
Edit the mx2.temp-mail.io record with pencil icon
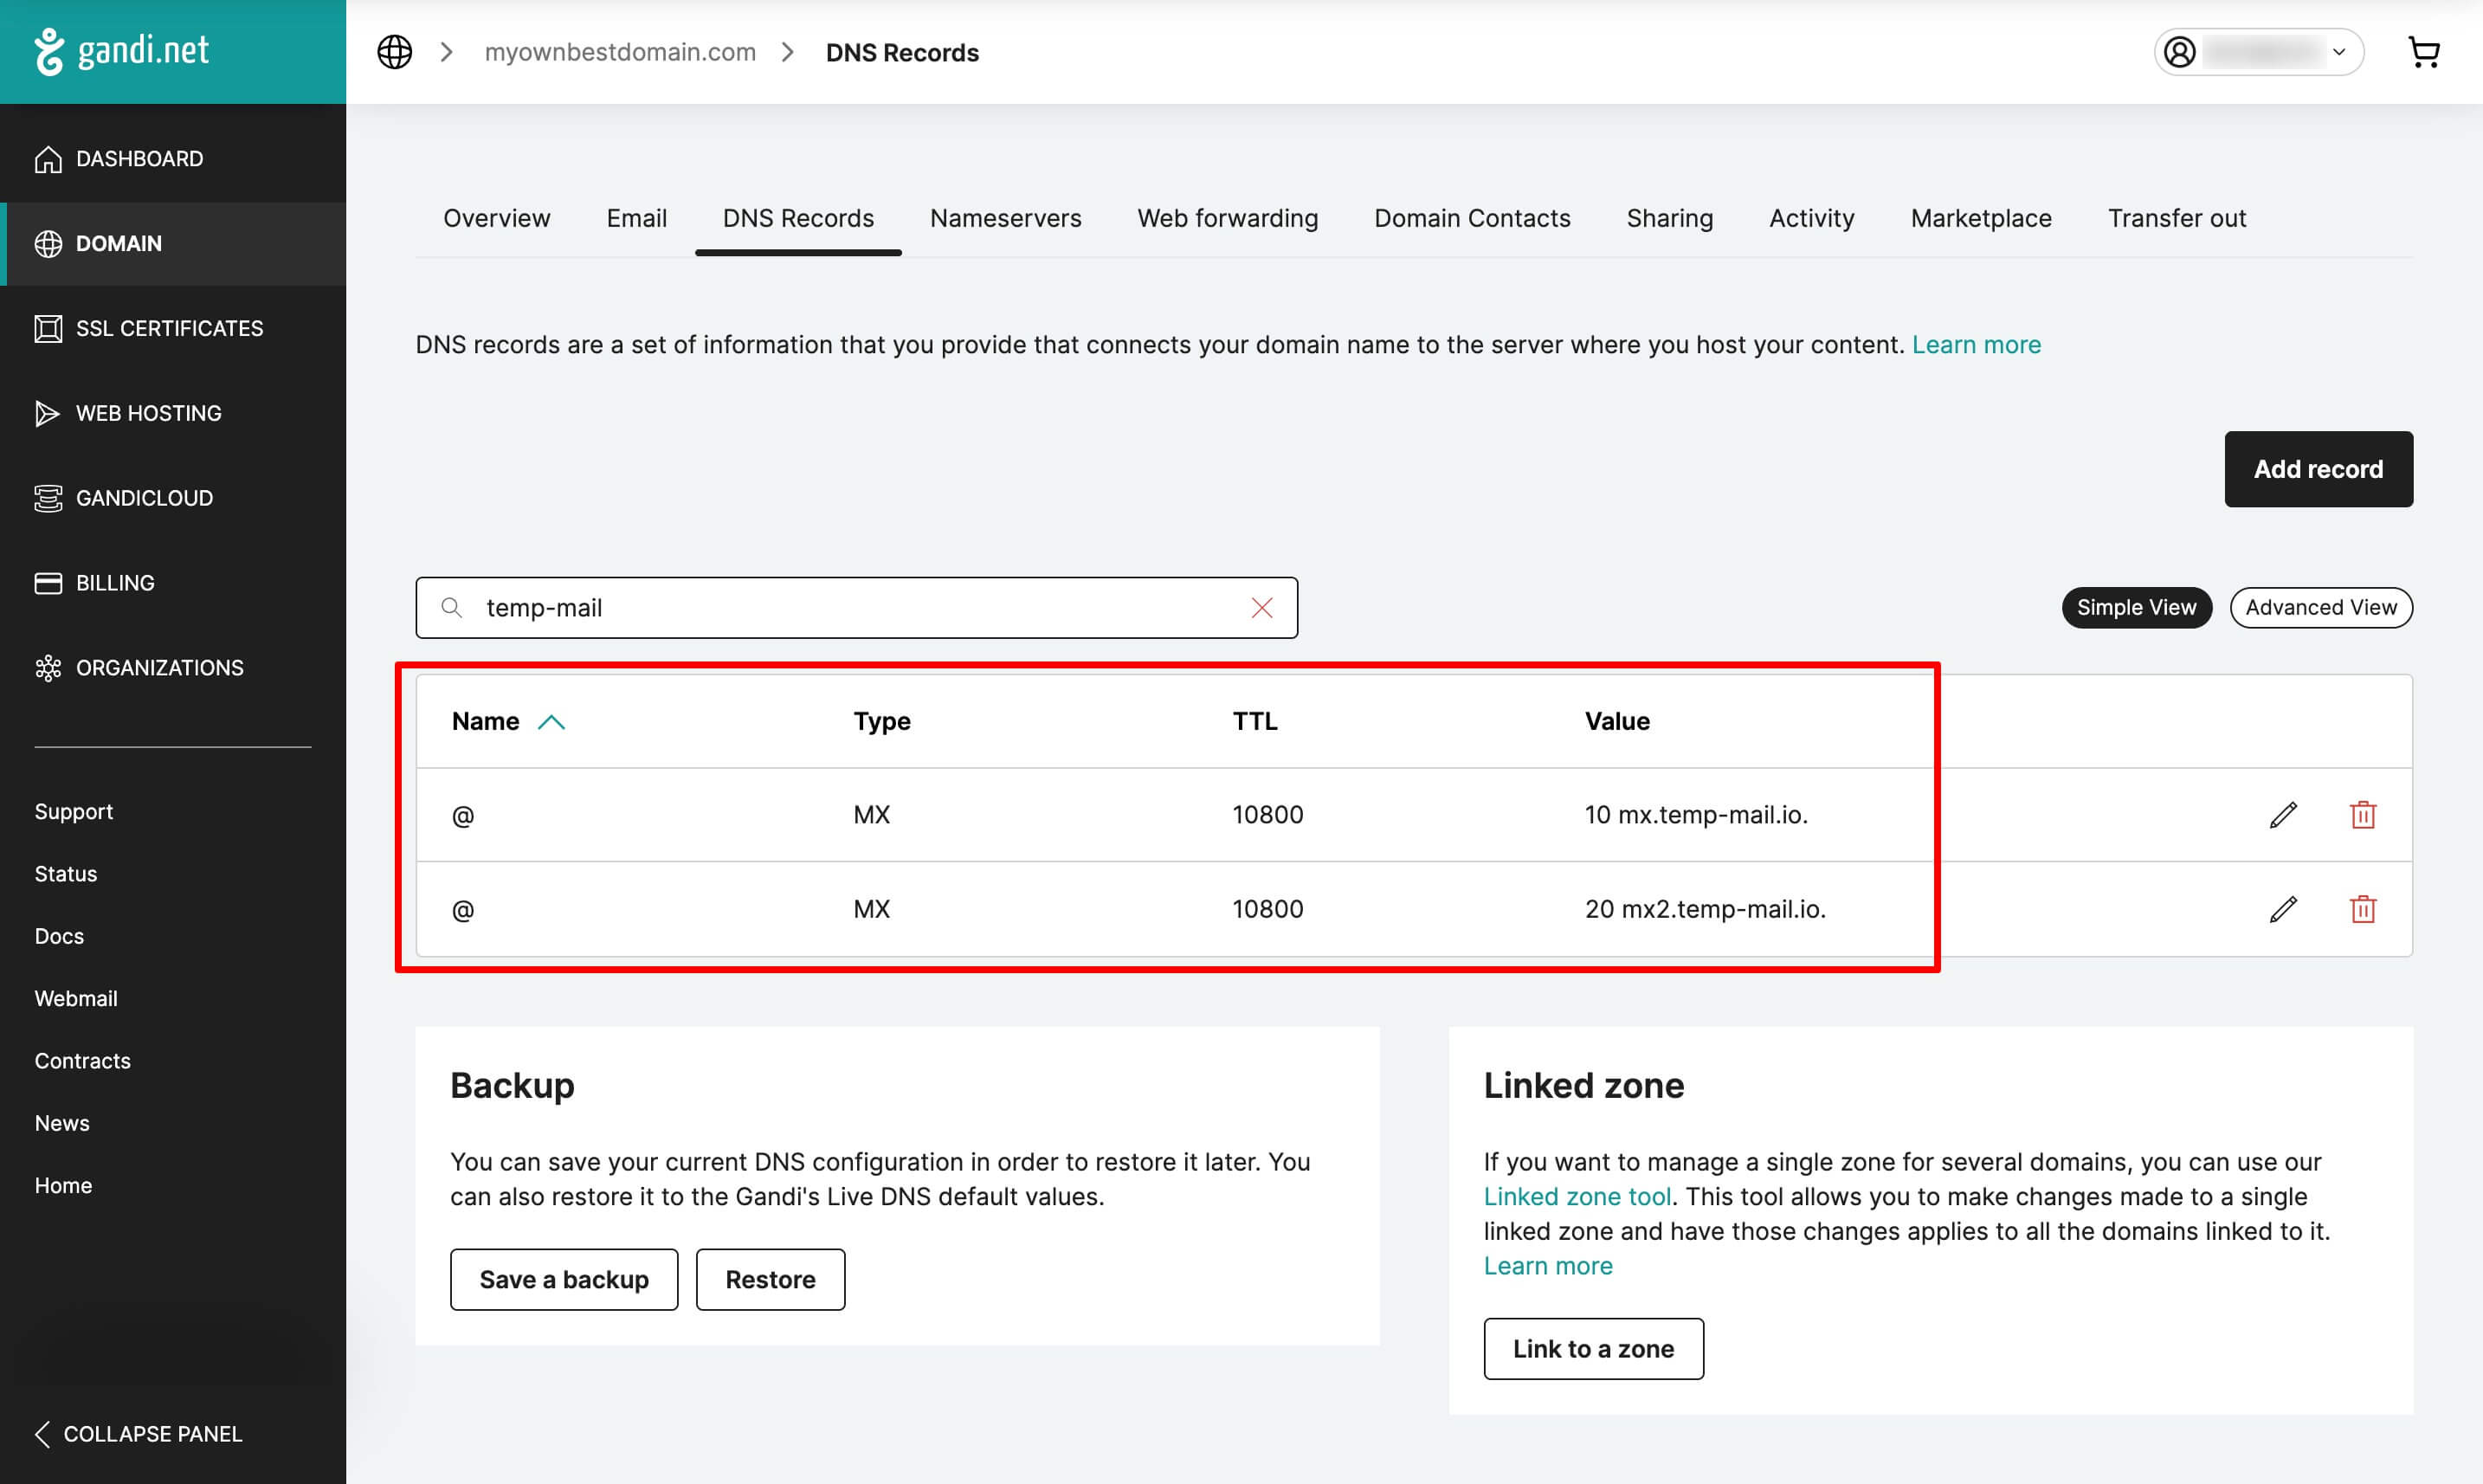(x=2283, y=909)
